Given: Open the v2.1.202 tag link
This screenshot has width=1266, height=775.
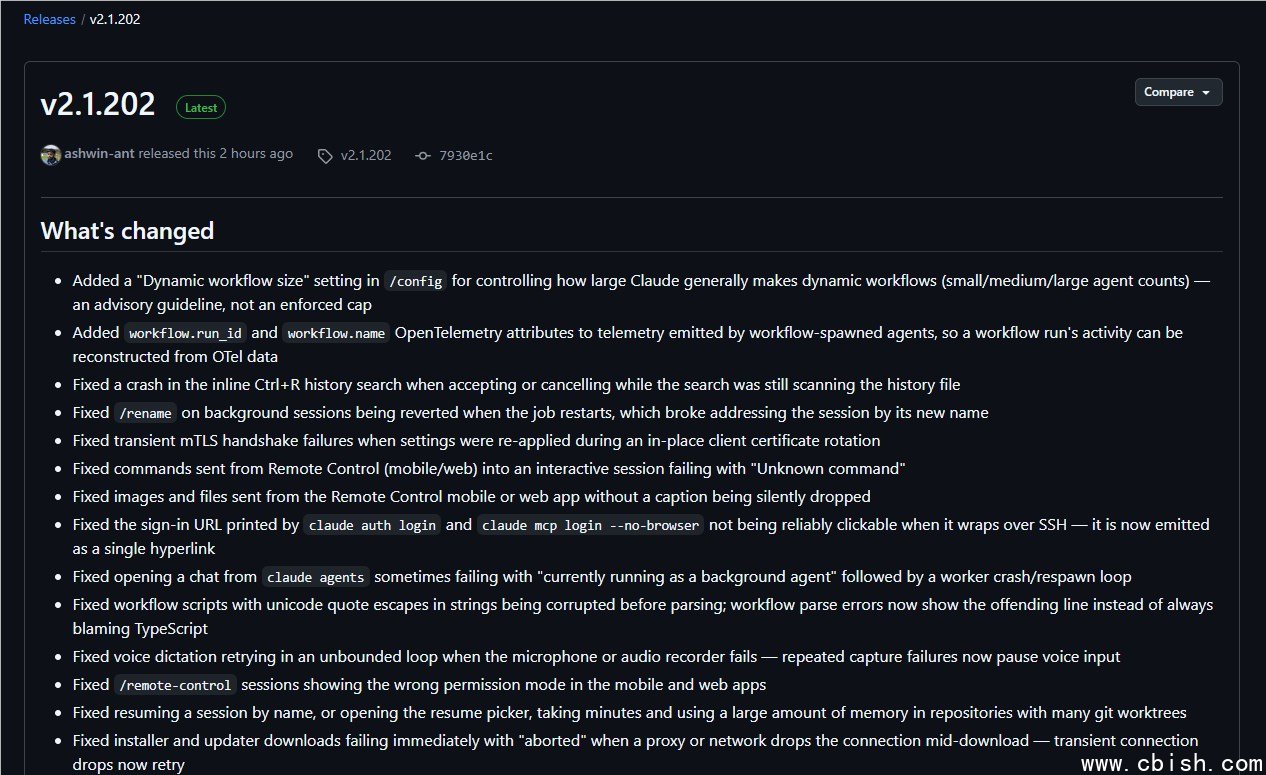Looking at the screenshot, I should coord(366,156).
